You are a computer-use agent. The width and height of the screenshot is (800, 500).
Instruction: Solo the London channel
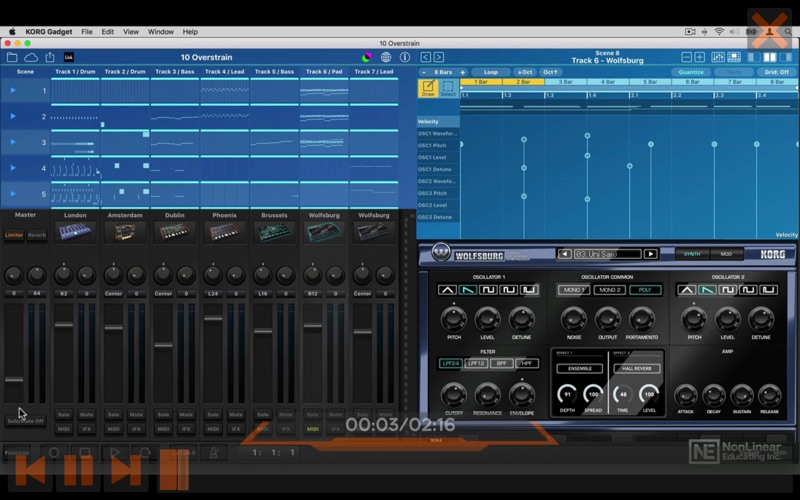(64, 415)
